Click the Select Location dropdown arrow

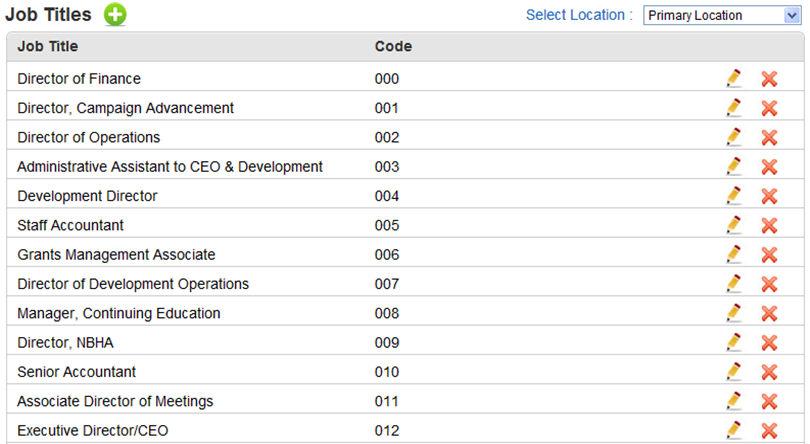[791, 16]
